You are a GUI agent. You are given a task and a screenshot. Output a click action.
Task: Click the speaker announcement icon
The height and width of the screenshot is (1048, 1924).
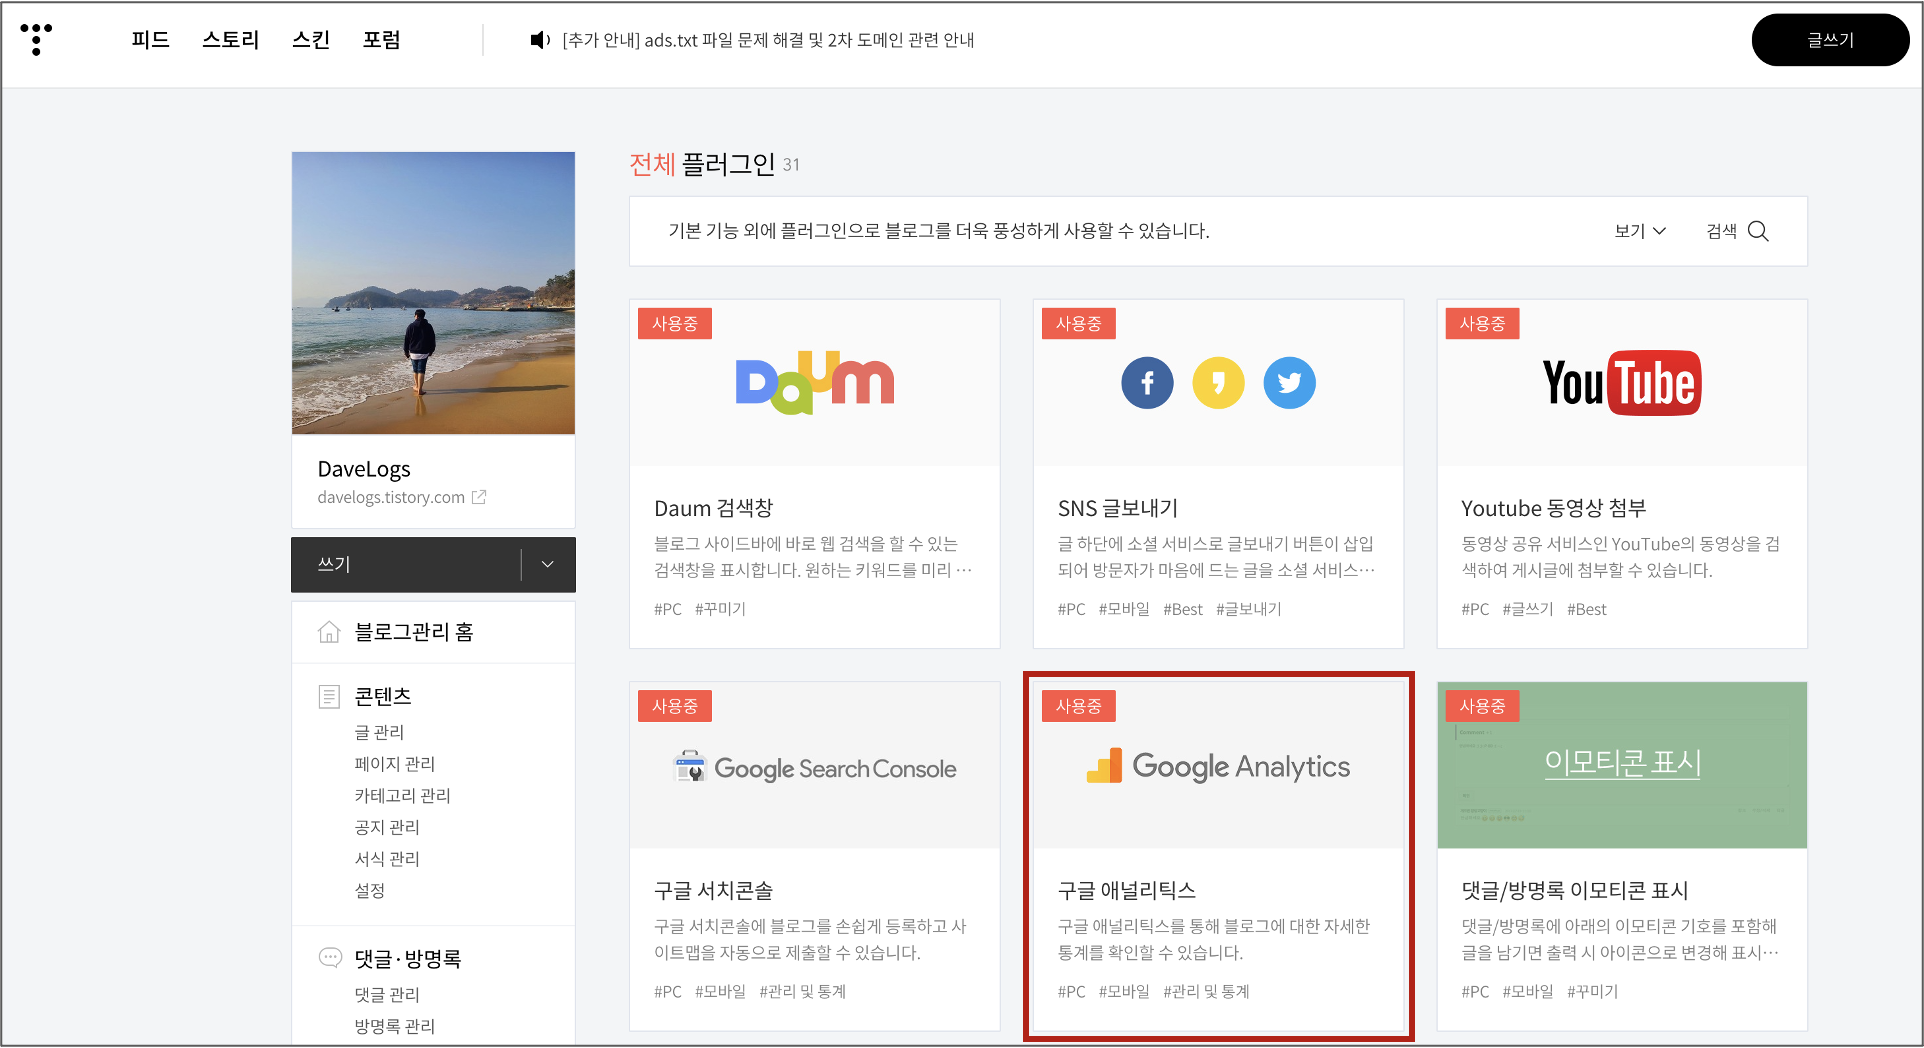[540, 40]
